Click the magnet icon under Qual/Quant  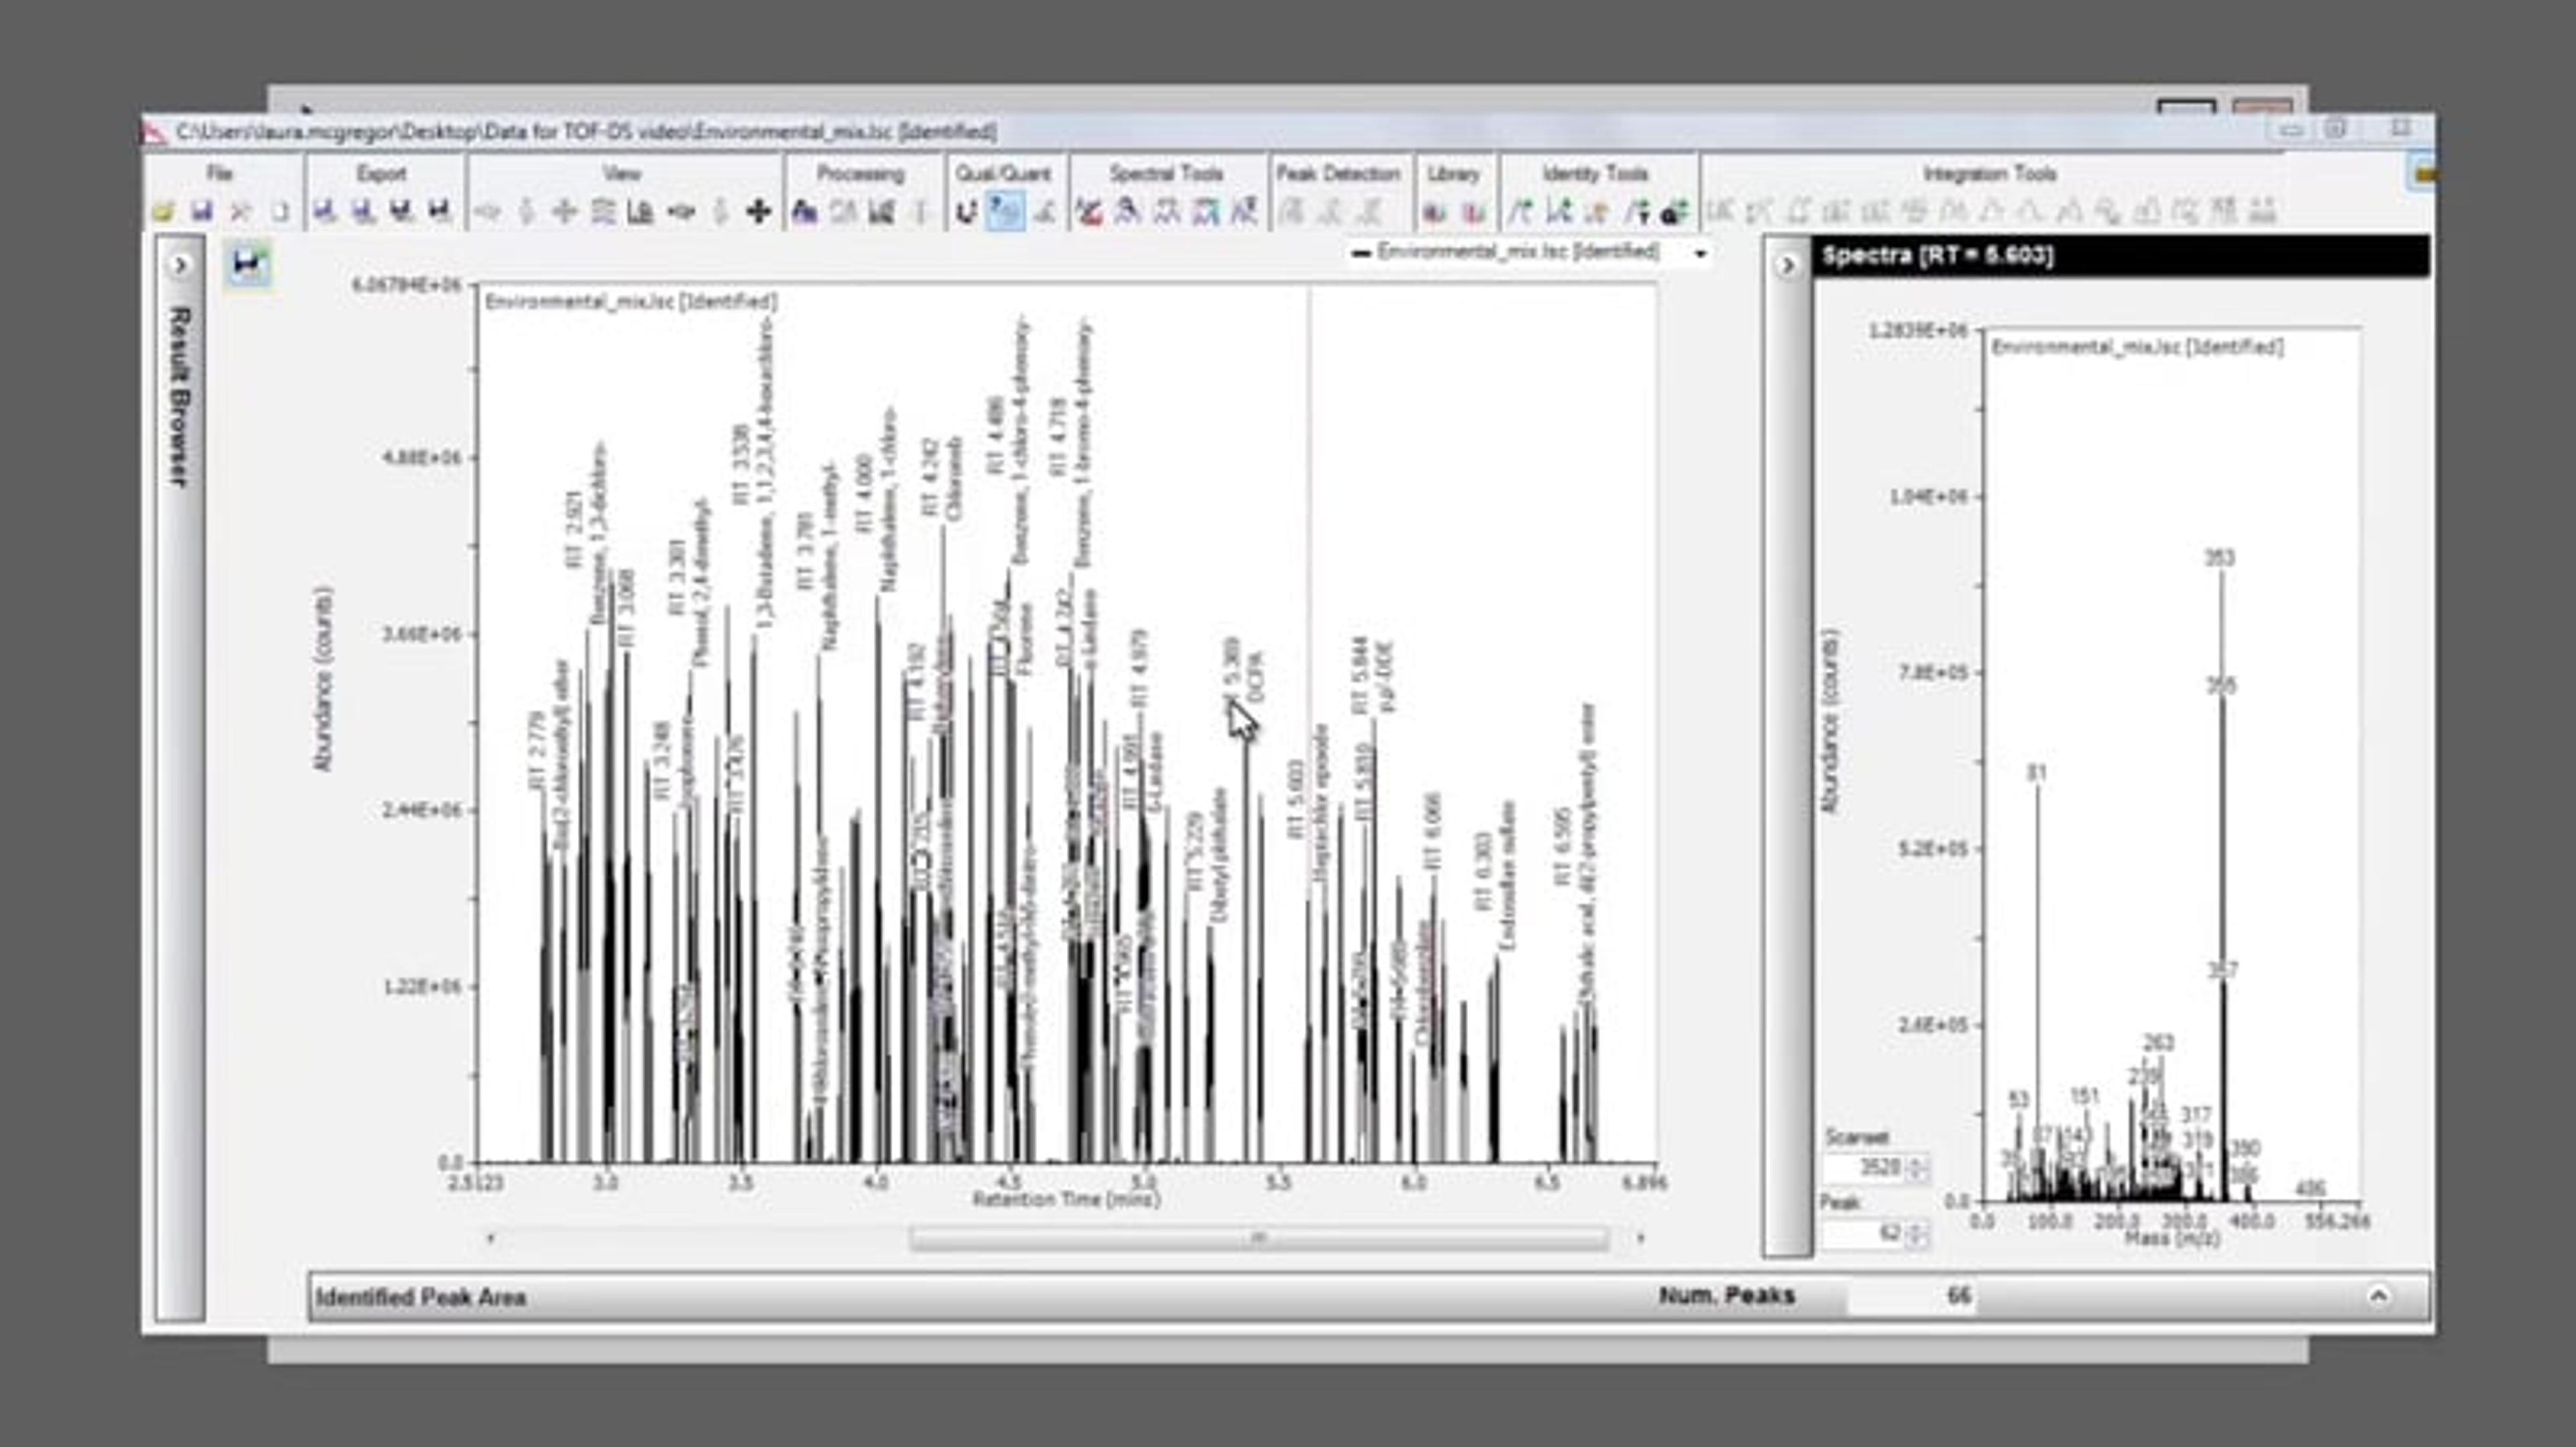click(x=965, y=211)
